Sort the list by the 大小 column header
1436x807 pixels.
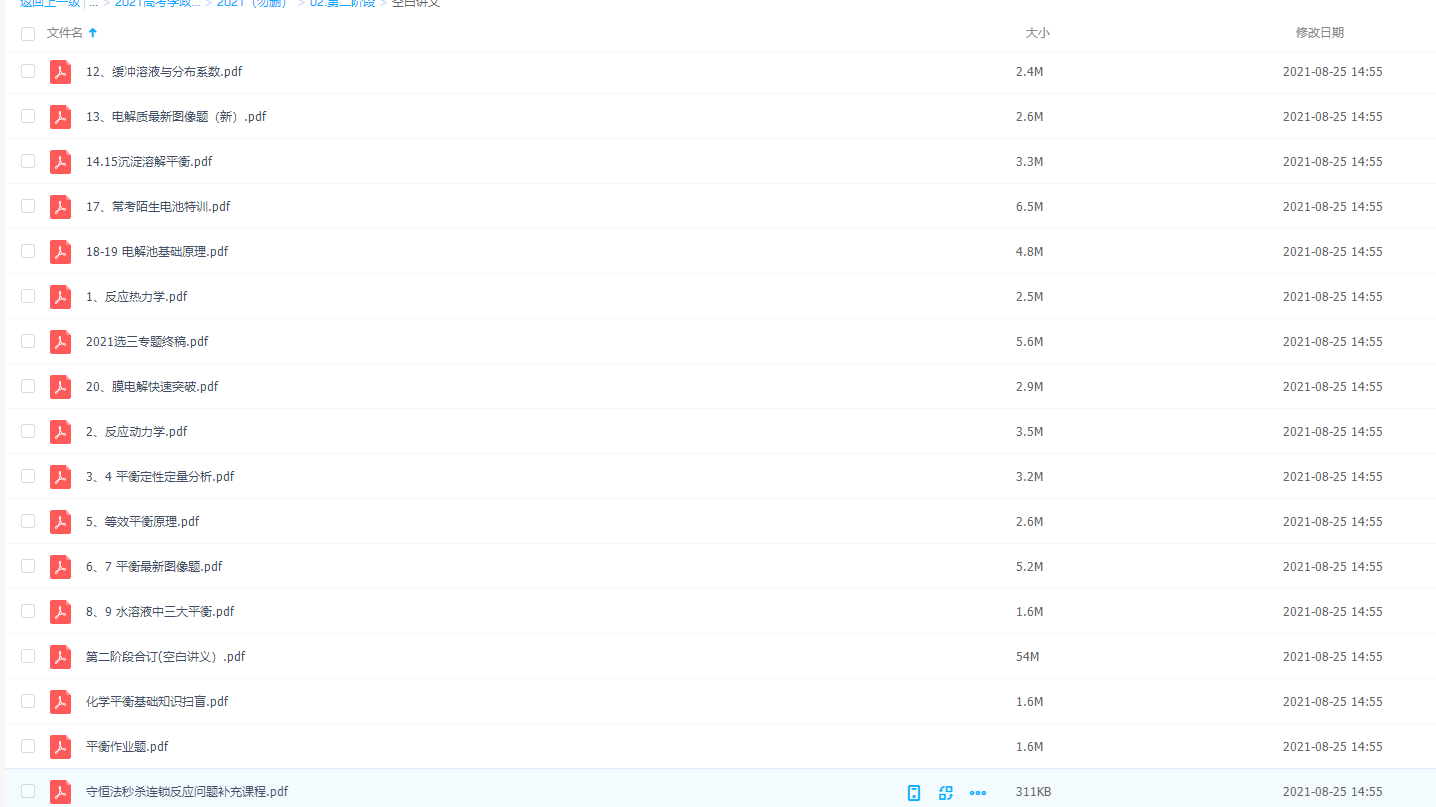coord(1037,33)
